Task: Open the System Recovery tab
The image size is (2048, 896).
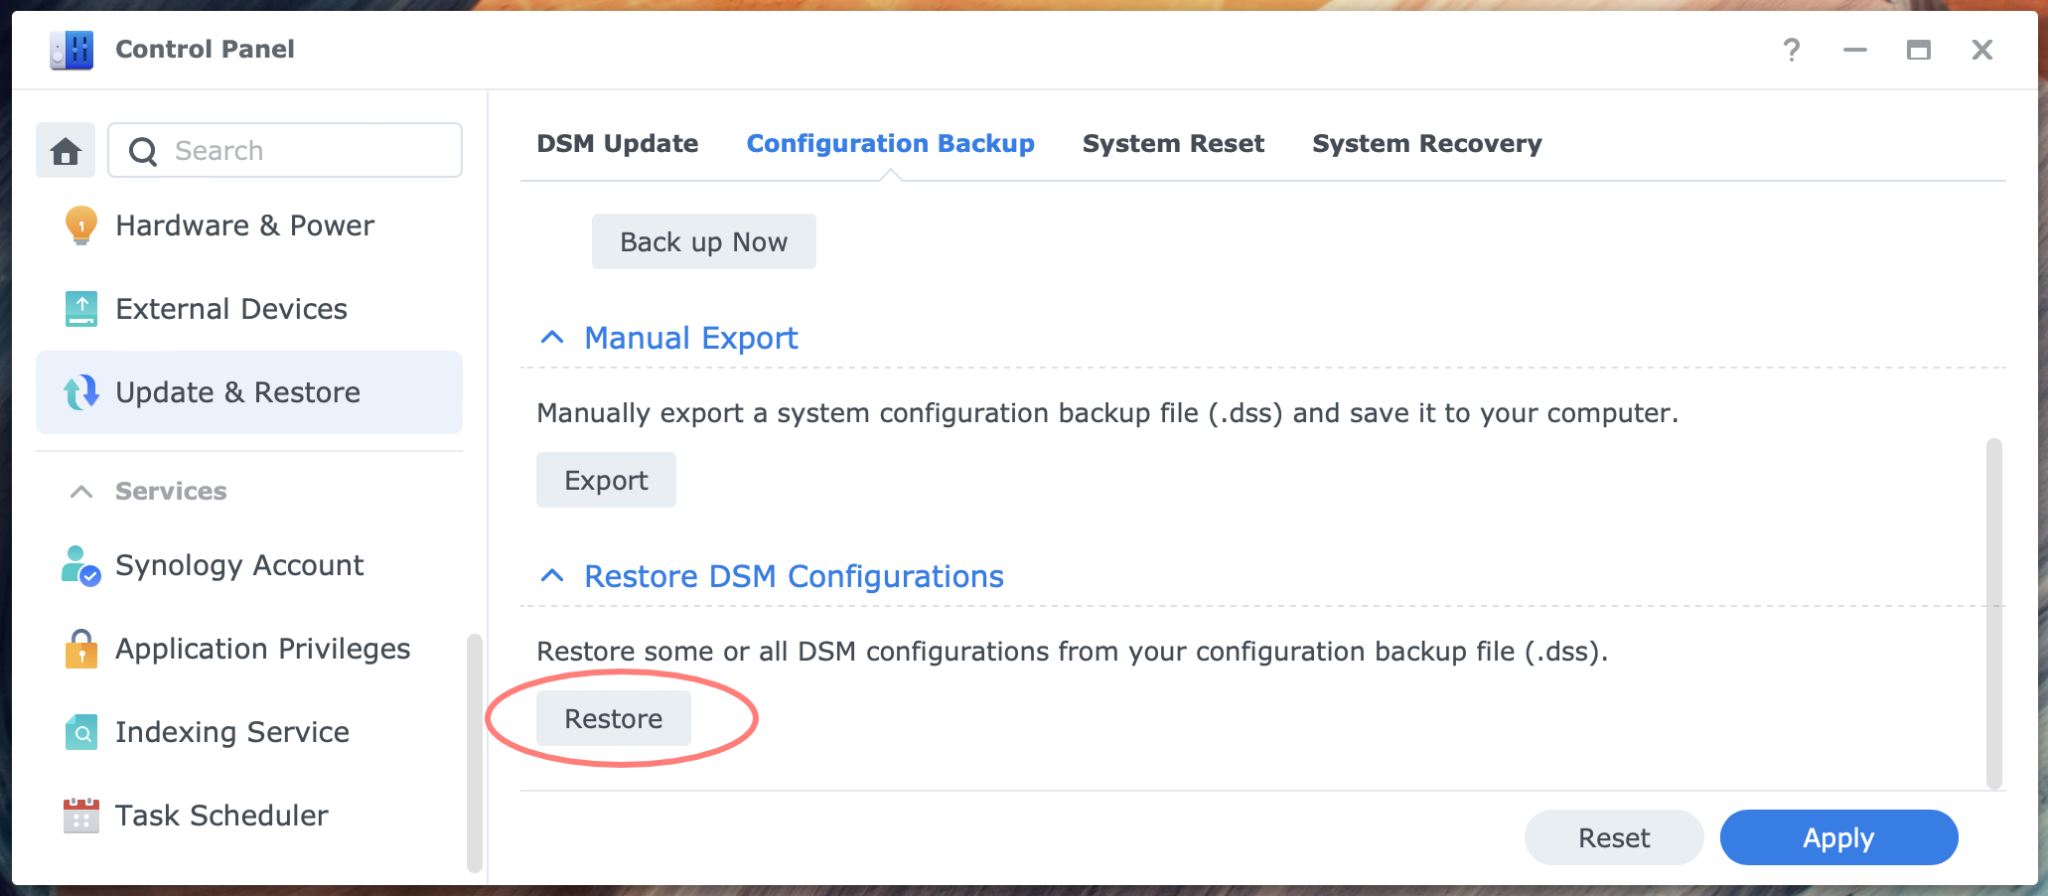Action: tap(1427, 143)
